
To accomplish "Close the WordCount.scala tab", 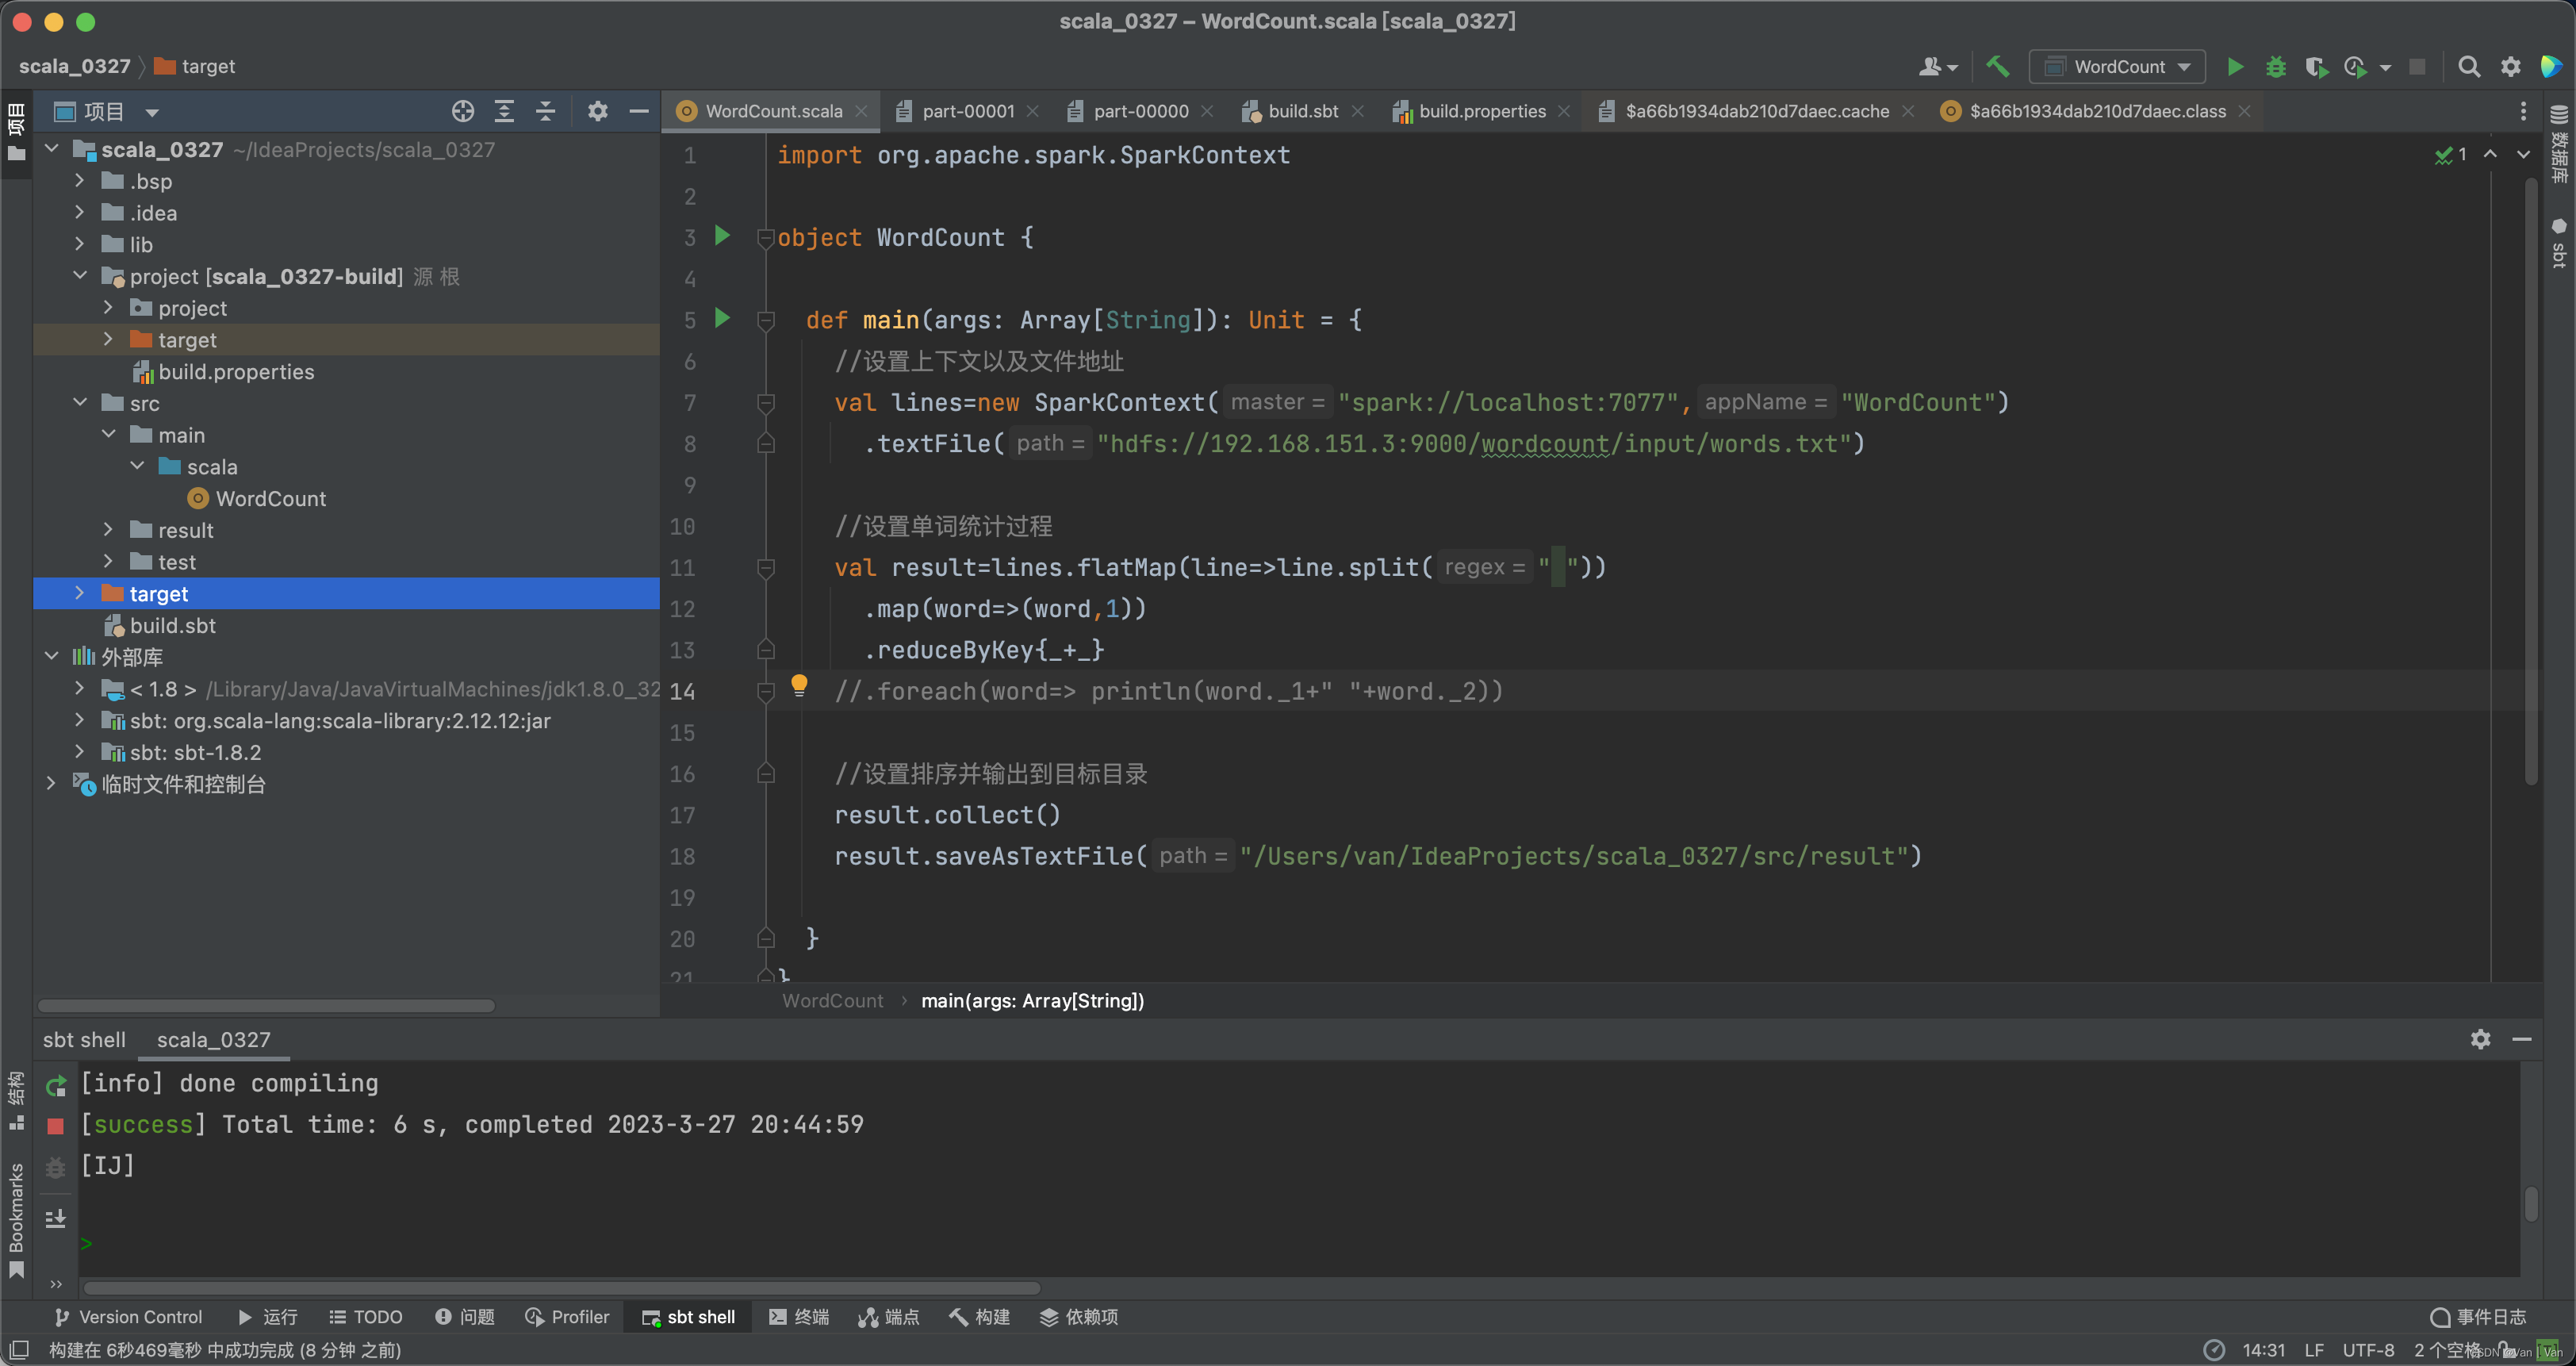I will (x=861, y=111).
